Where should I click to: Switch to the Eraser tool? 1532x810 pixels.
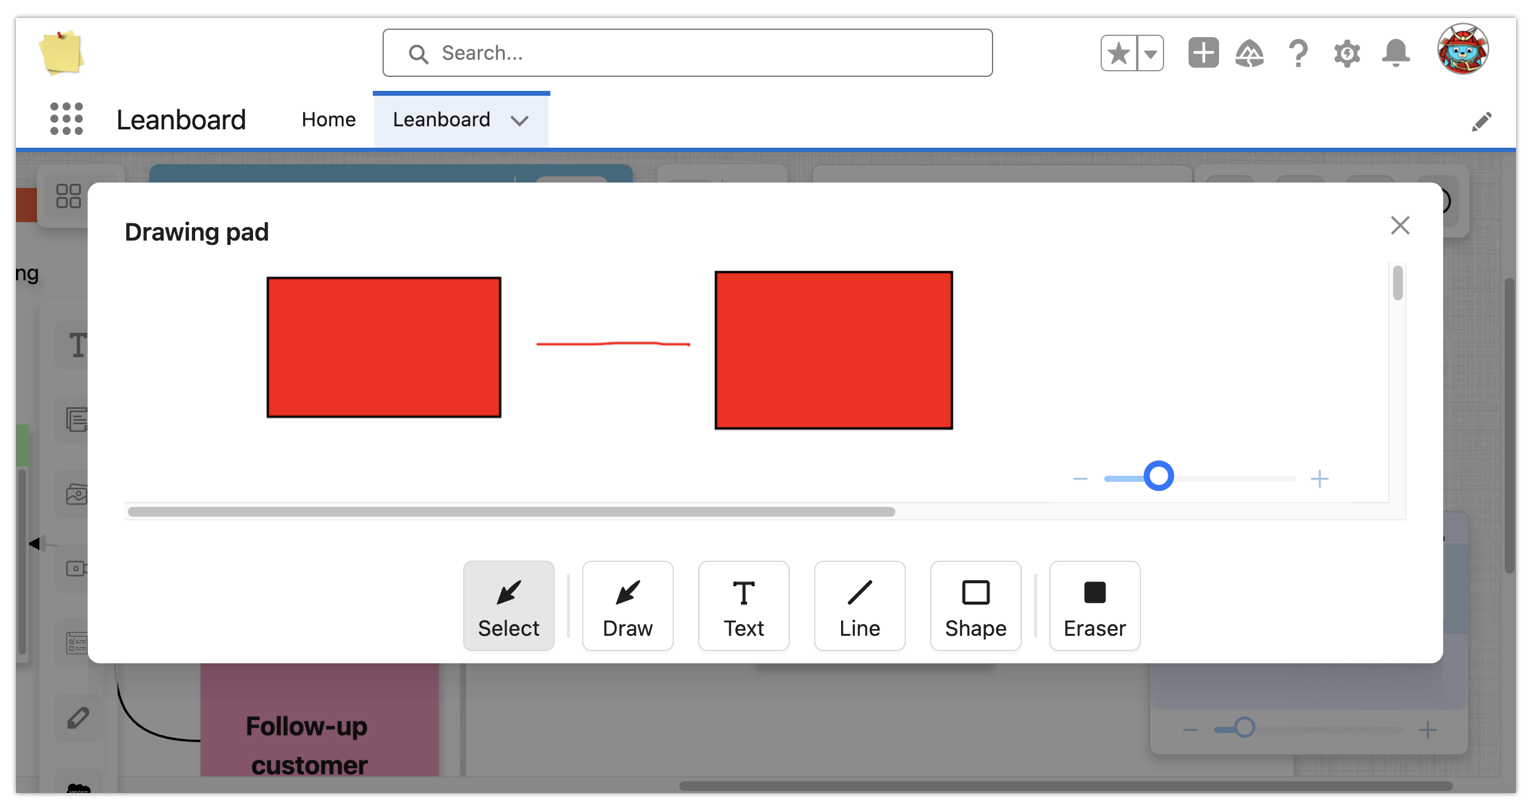1094,606
